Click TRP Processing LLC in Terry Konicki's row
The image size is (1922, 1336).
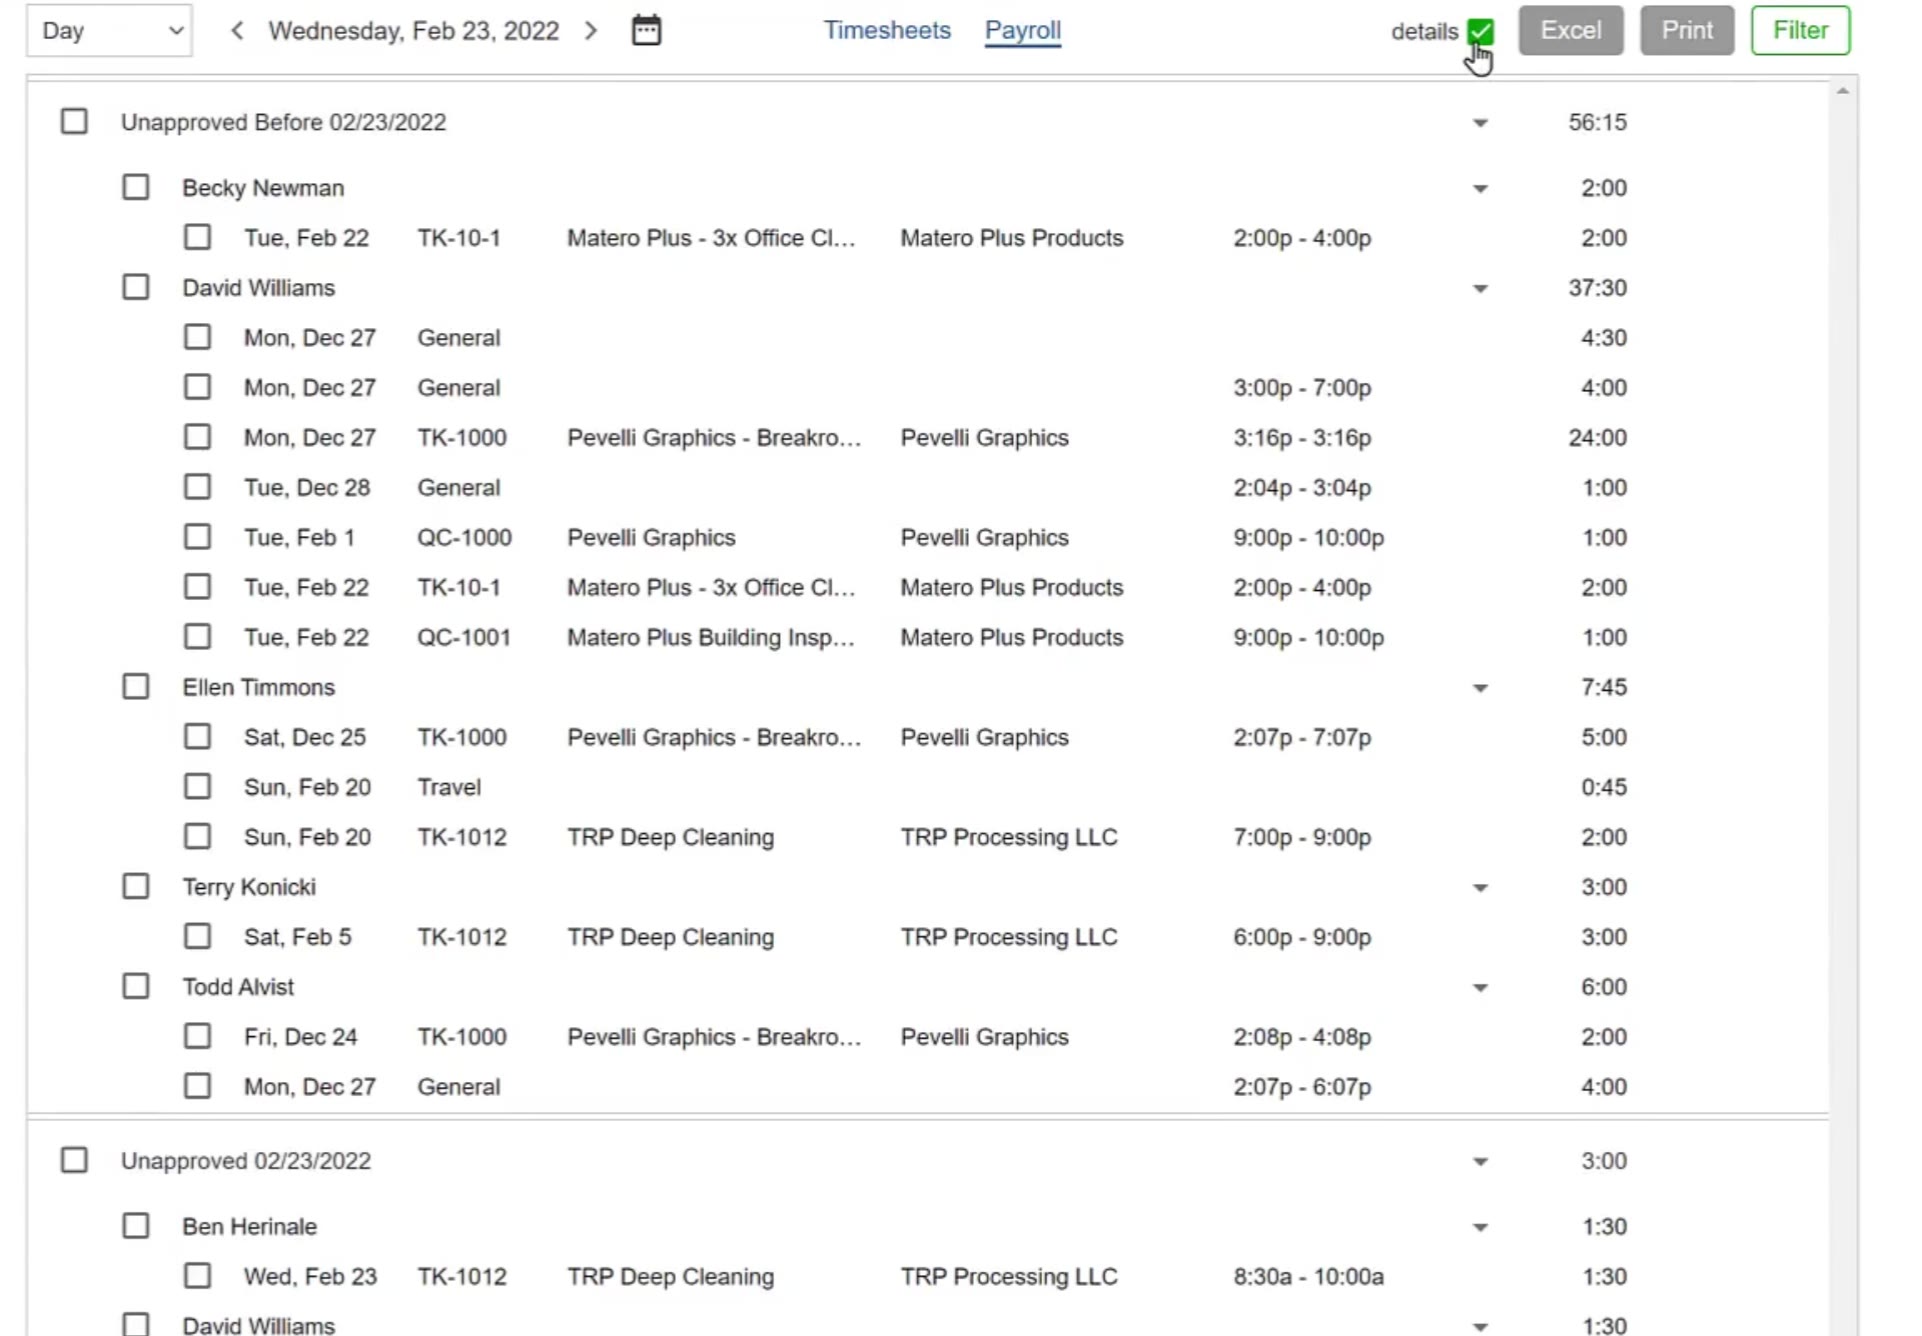(x=1008, y=937)
